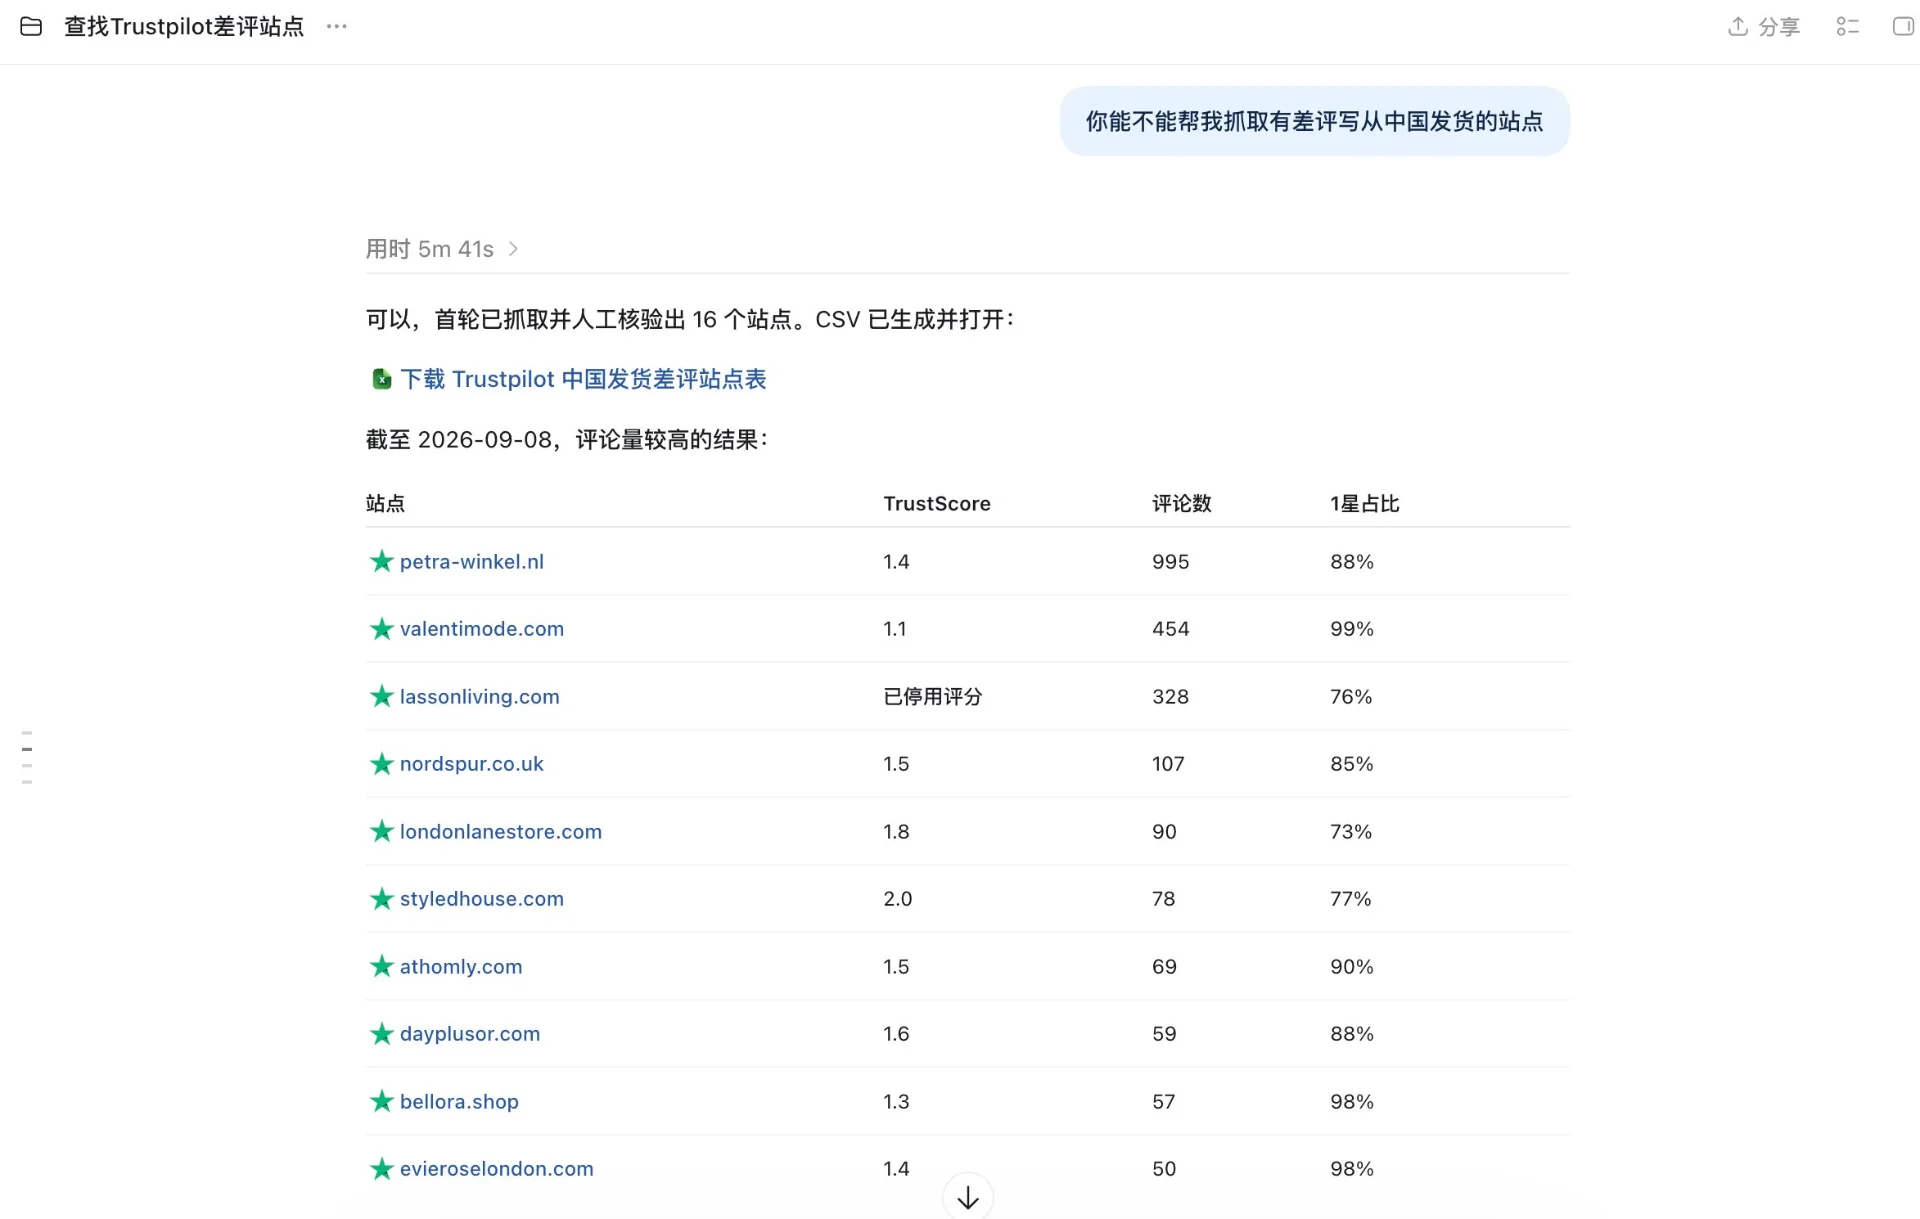Jump to bottom with the down-arrow button
Viewport: 1920px width, 1219px height.
[968, 1197]
